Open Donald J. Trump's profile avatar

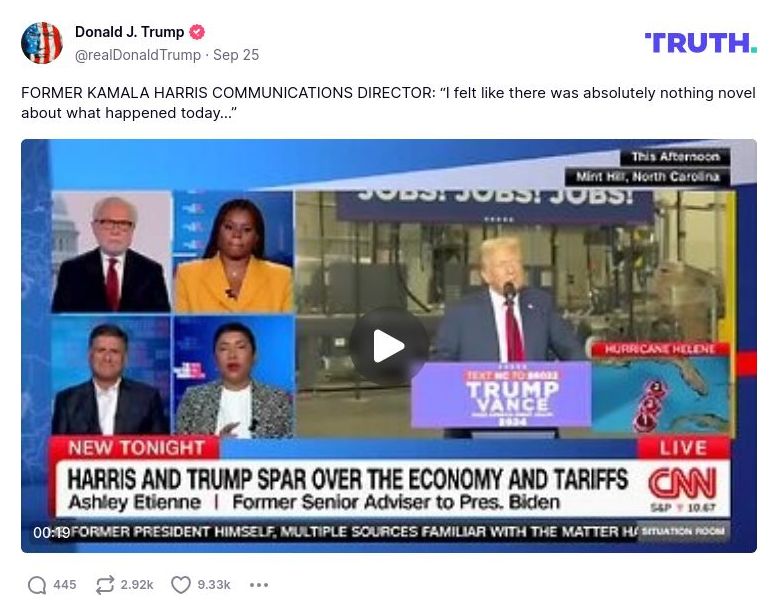coord(42,43)
